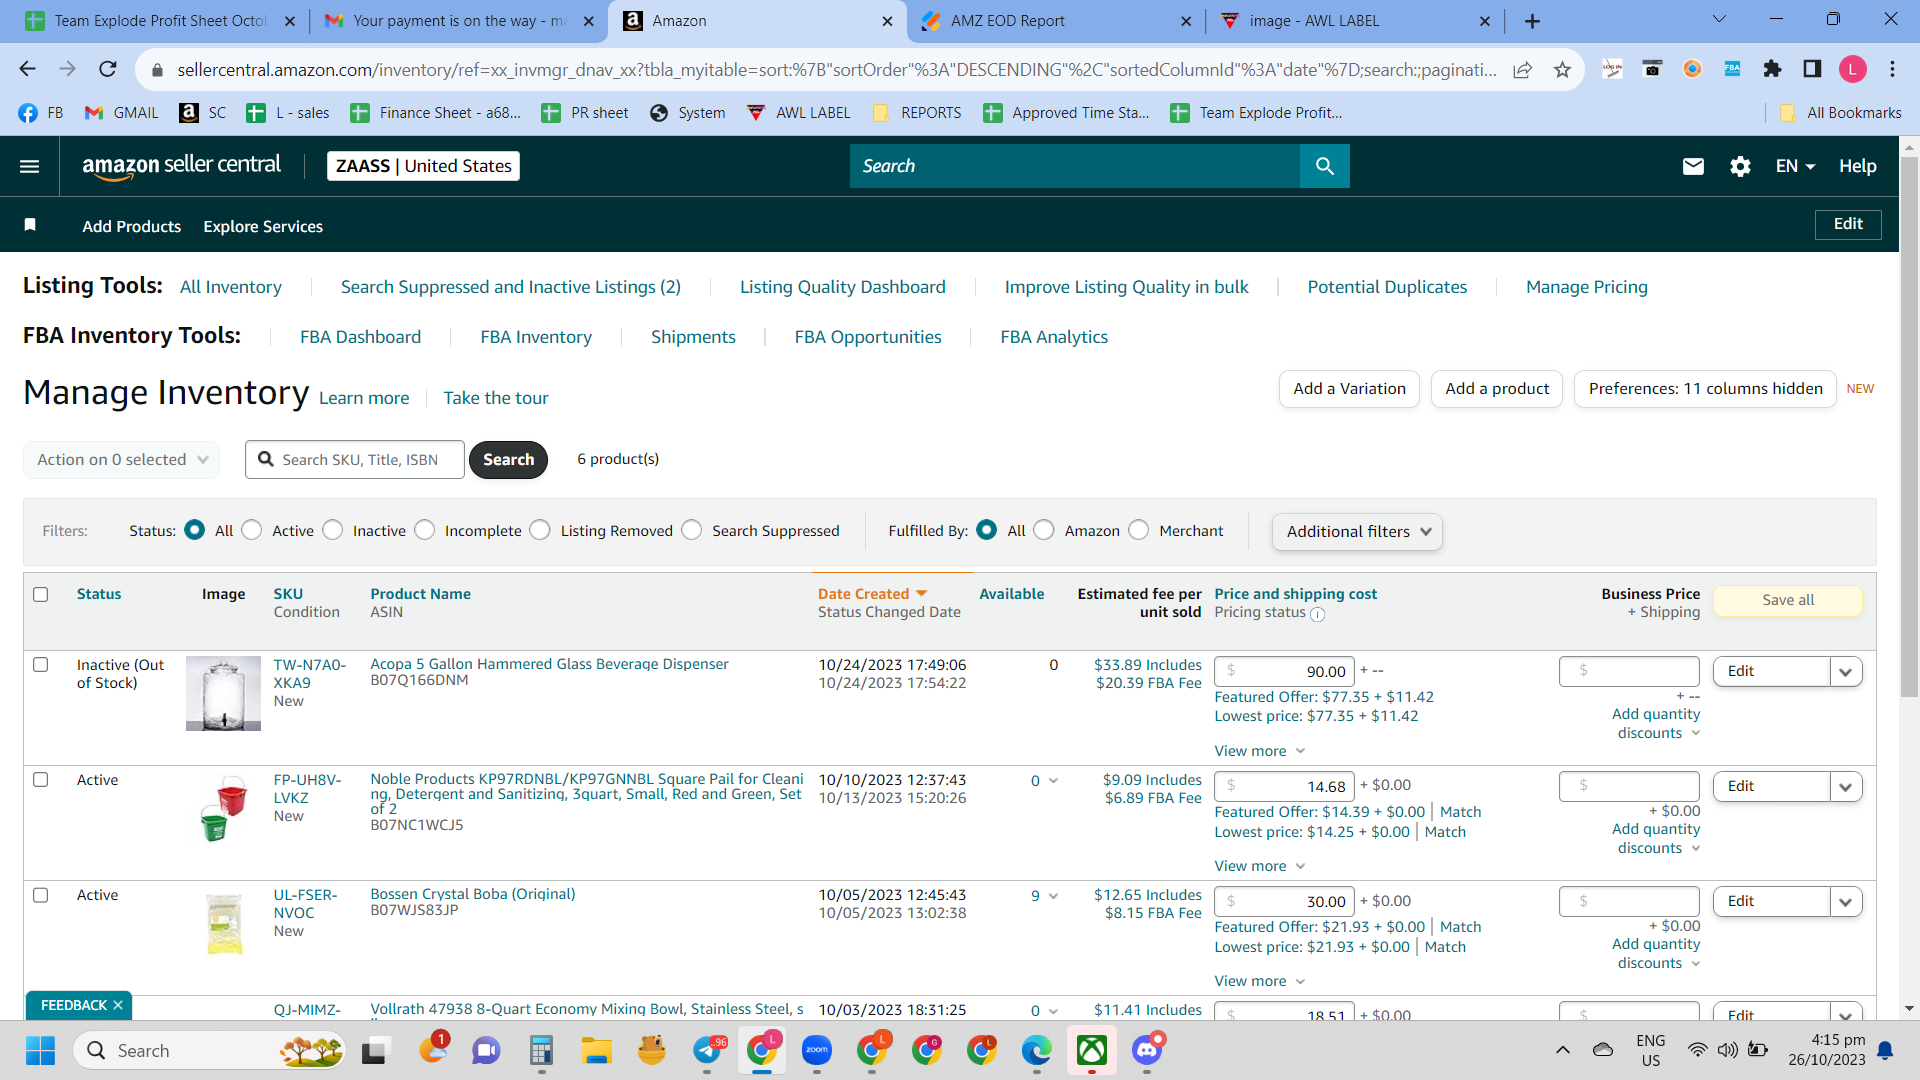Click the Amazon Seller Central logo
1920x1080 pixels.
click(x=182, y=166)
